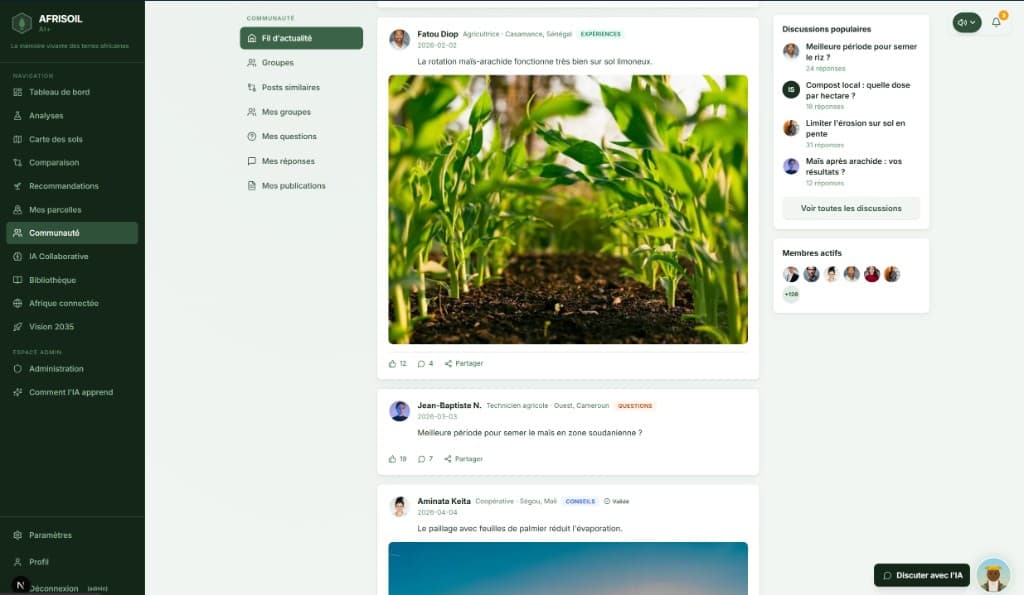Open IA Collaborative
1024x595 pixels.
[72, 257]
